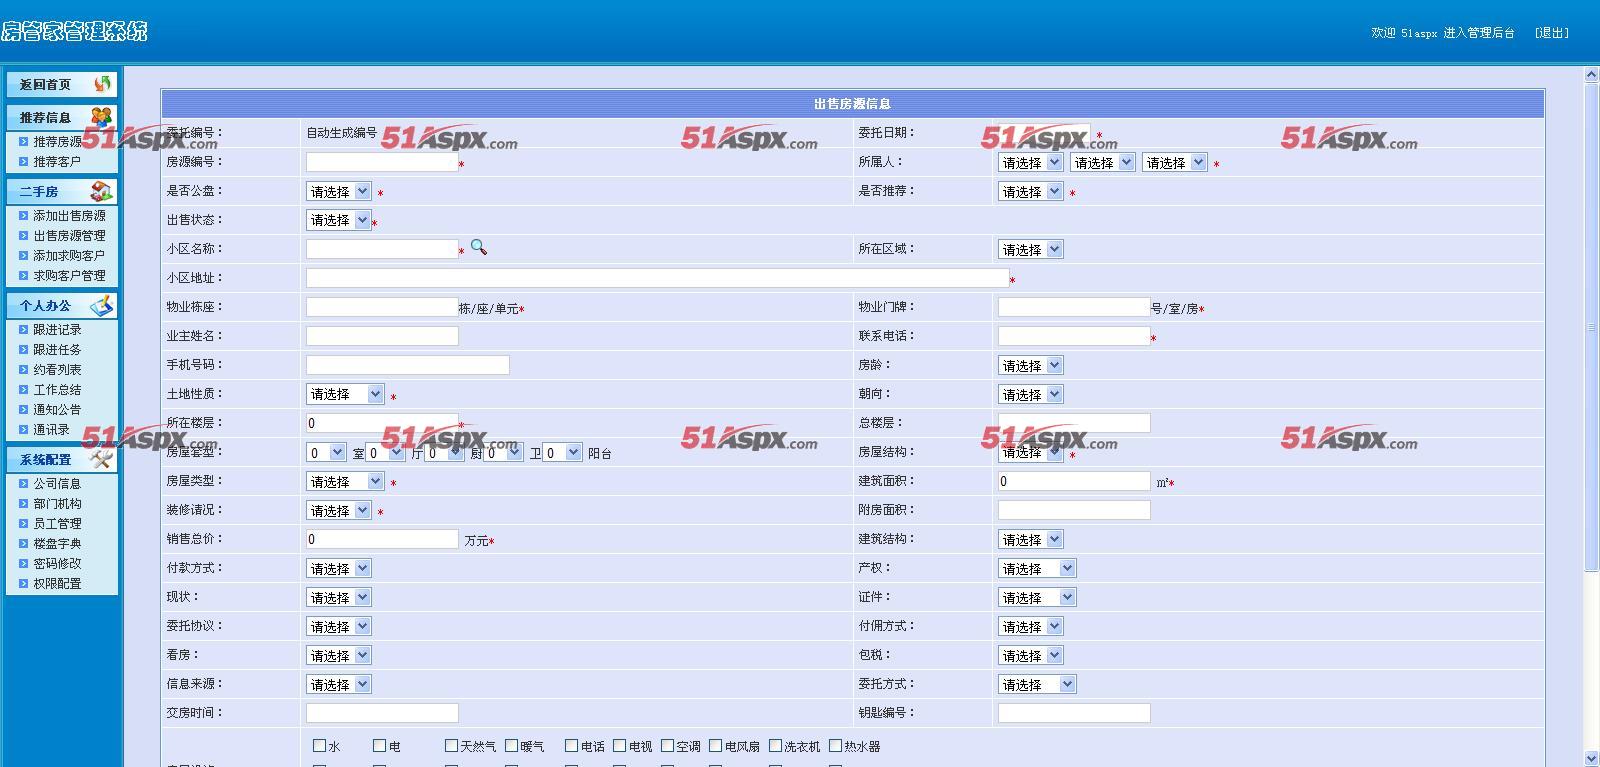Tick the 电话 checkbox
The height and width of the screenshot is (767, 1600).
point(572,745)
